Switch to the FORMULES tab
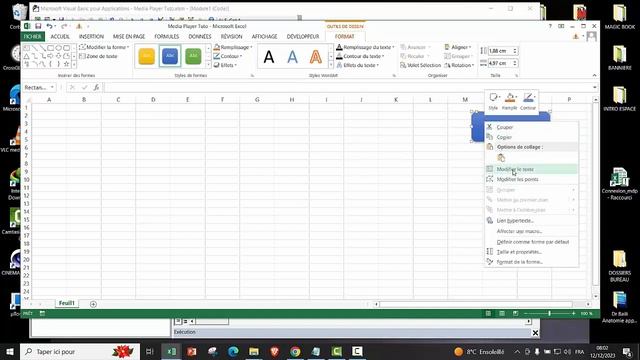The width and height of the screenshot is (640, 360). [167, 36]
